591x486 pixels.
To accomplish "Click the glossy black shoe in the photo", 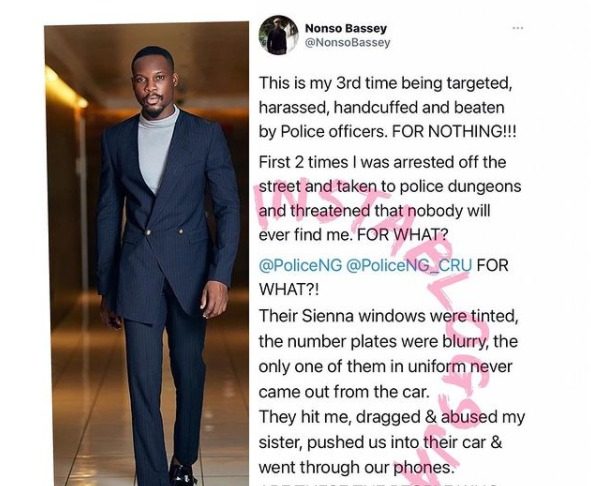I will (182, 473).
